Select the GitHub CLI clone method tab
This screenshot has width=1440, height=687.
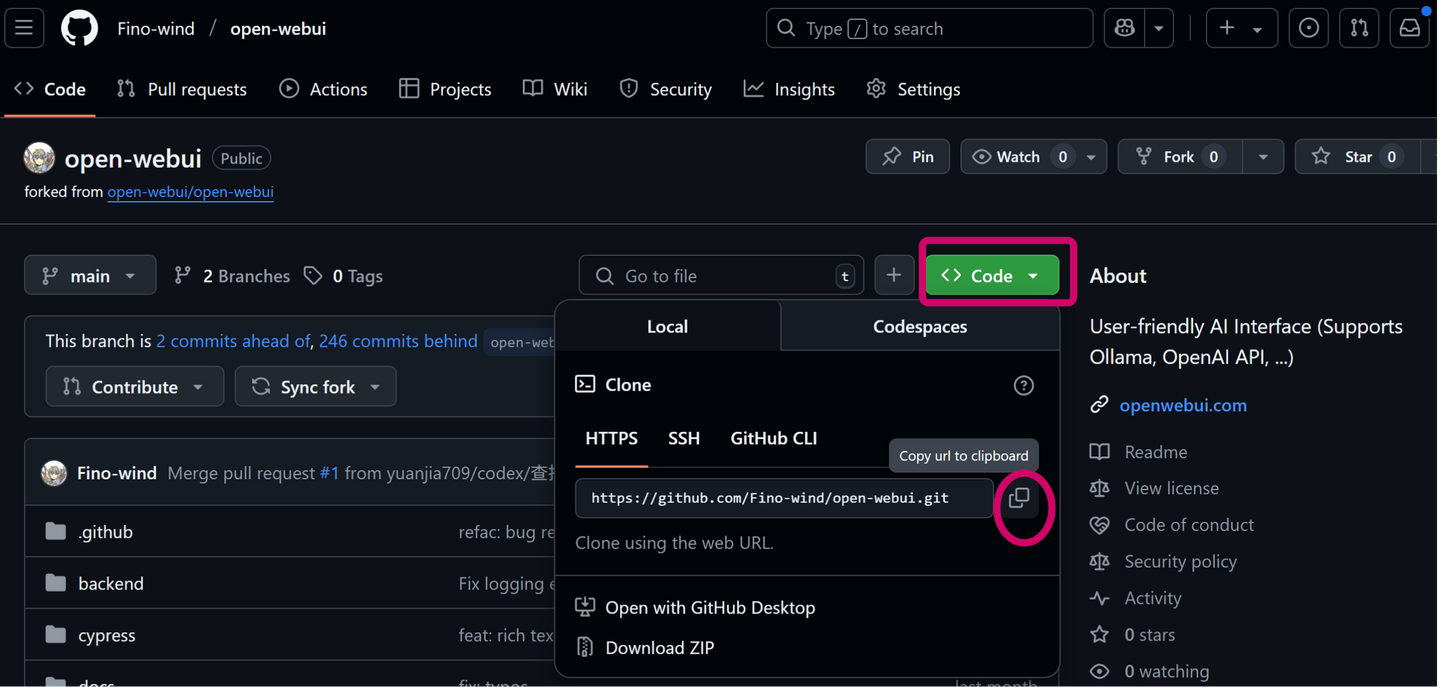[774, 438]
